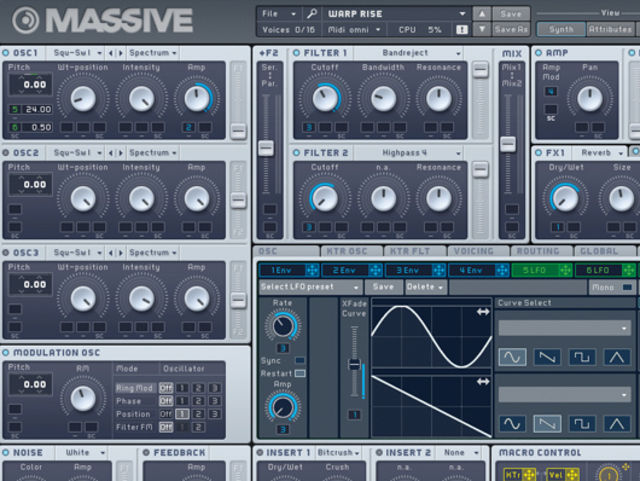640x481 pixels.
Task: Open the WARP RISE preset dropdown
Action: 397,14
